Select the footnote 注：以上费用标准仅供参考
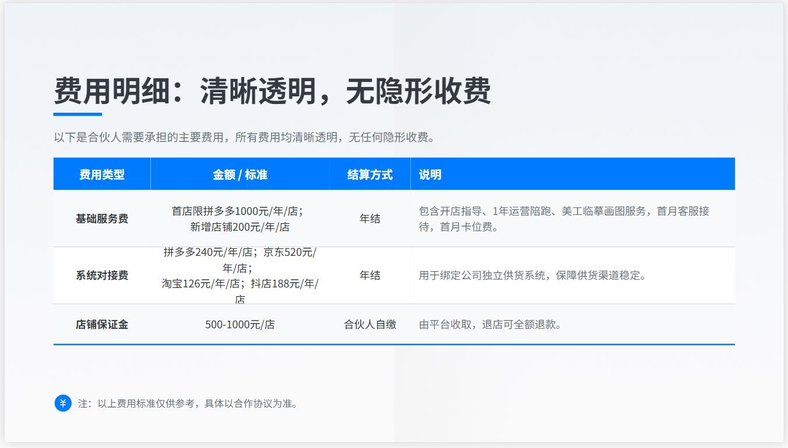Screen dimensions: 788x448 point(188,404)
